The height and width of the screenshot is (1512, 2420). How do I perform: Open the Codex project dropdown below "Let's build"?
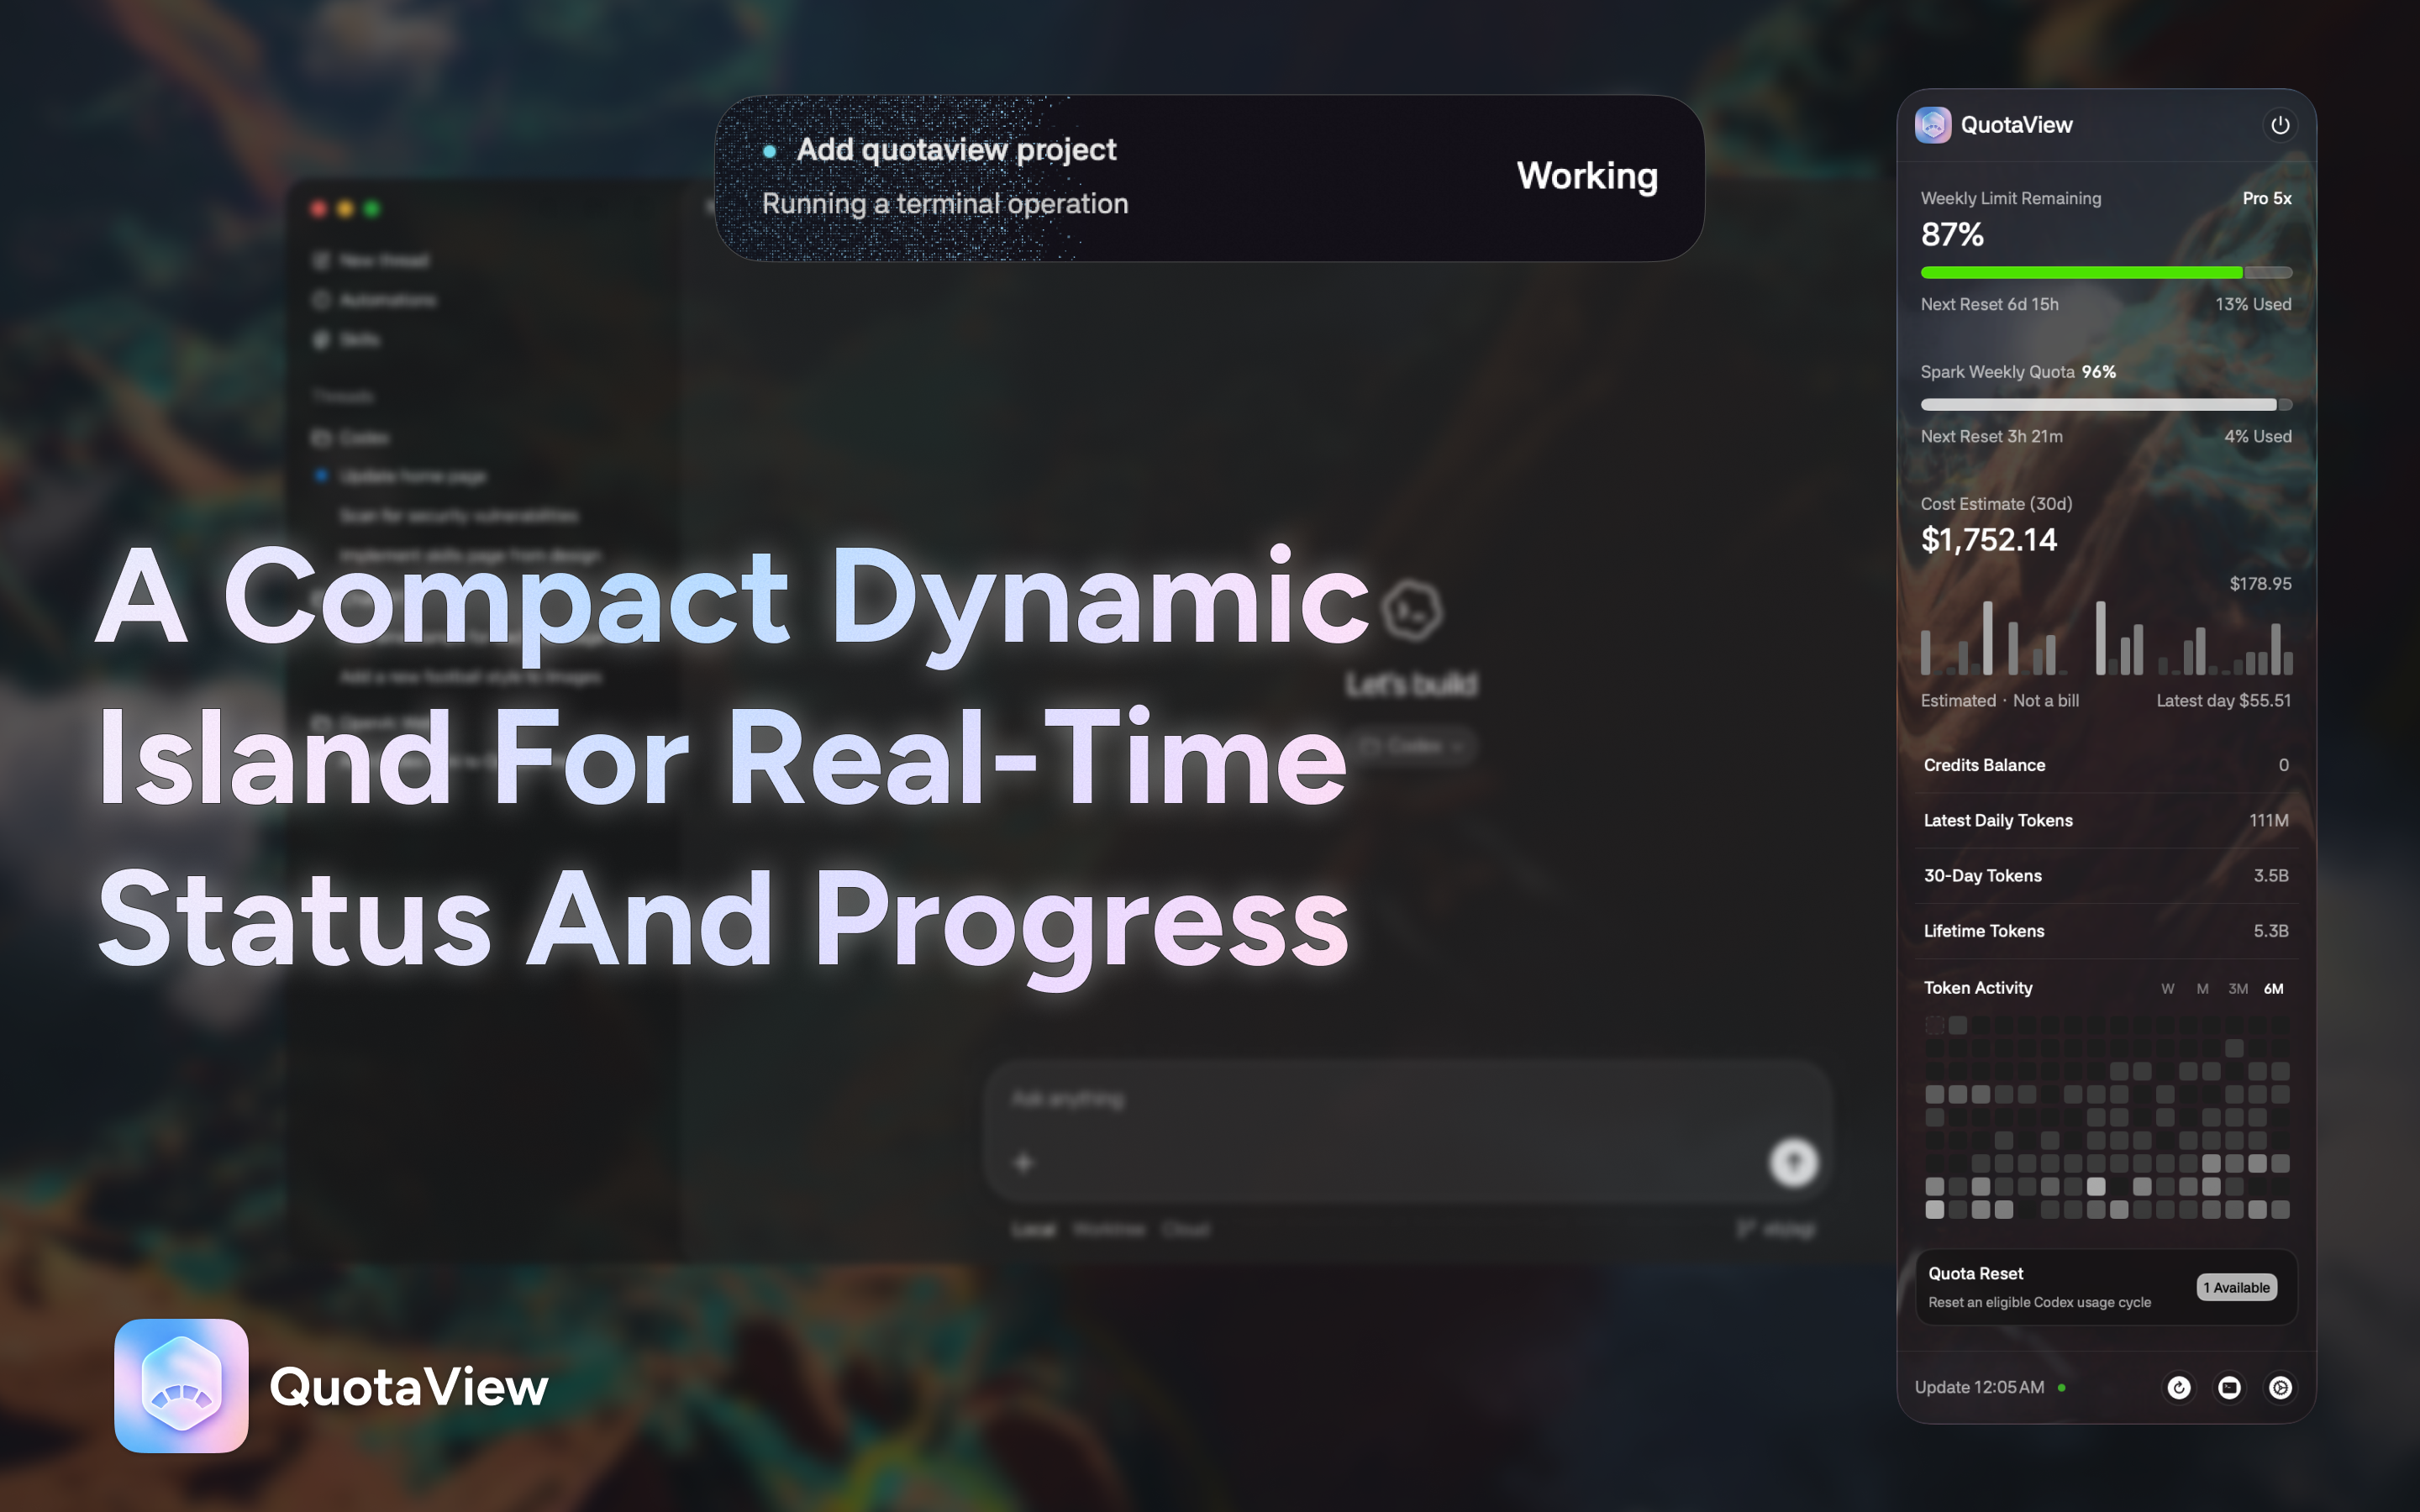pyautogui.click(x=1413, y=746)
